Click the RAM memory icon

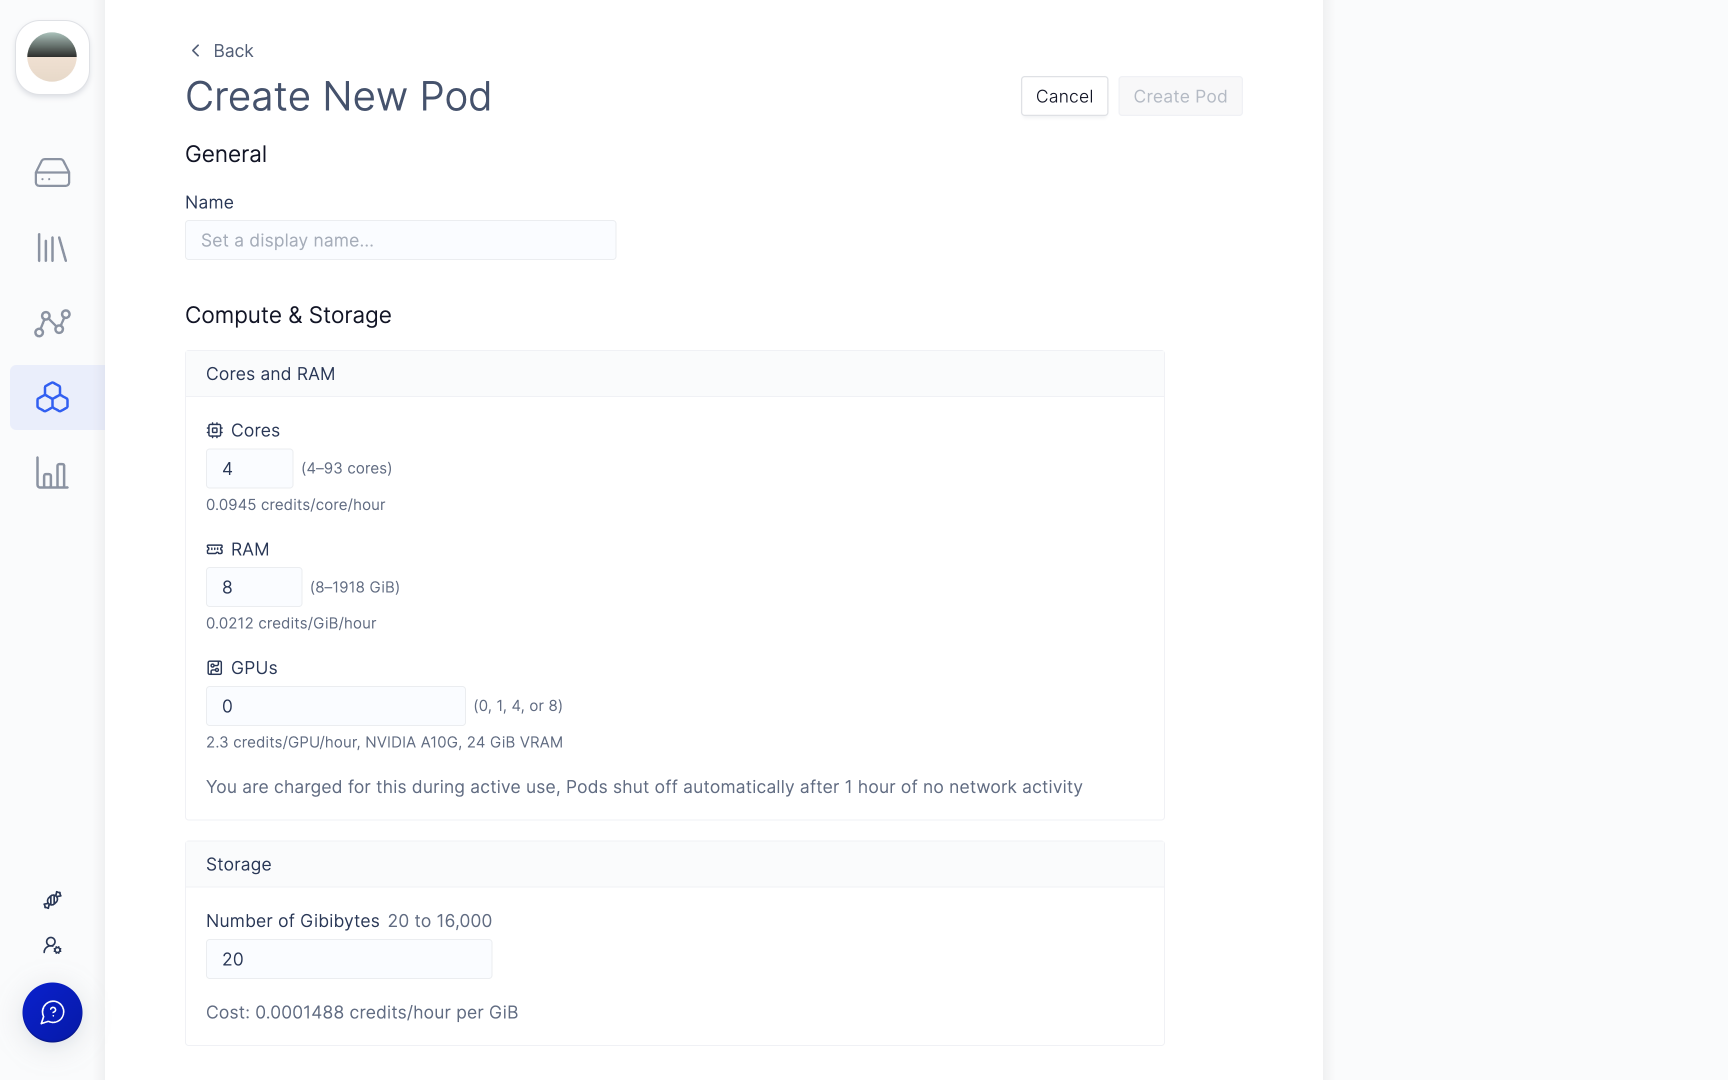tap(215, 549)
